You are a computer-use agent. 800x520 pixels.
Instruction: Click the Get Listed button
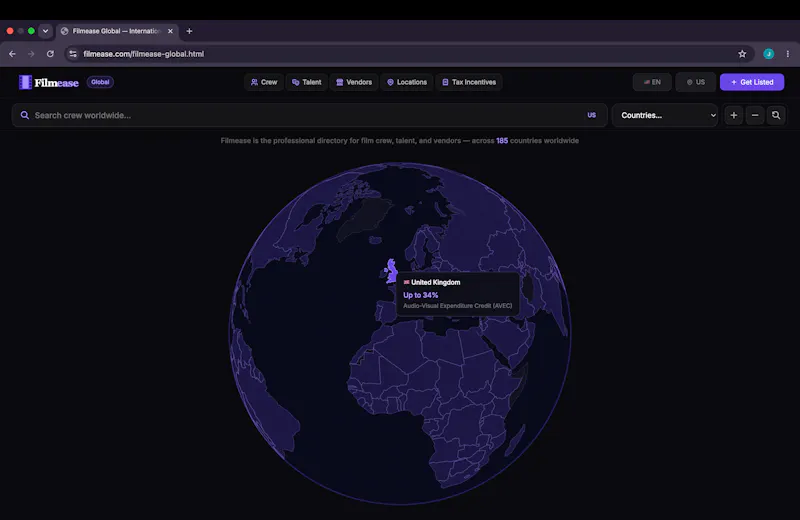click(752, 82)
